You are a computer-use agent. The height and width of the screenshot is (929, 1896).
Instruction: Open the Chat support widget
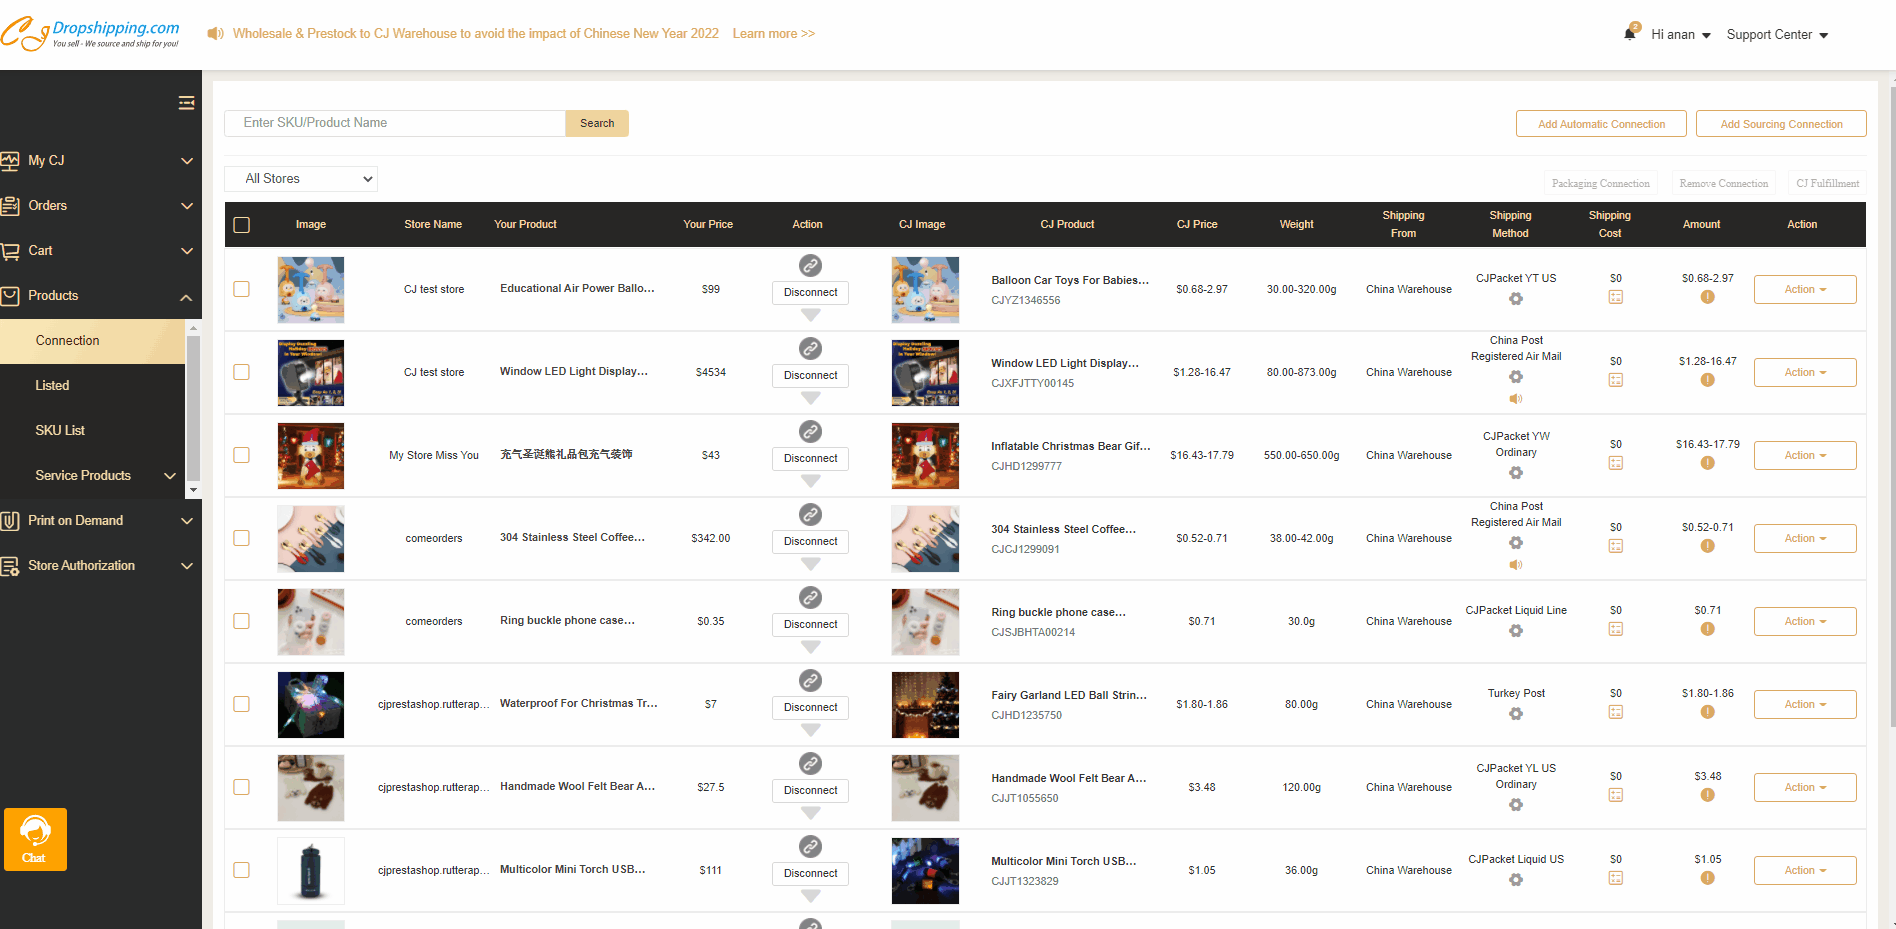[35, 839]
